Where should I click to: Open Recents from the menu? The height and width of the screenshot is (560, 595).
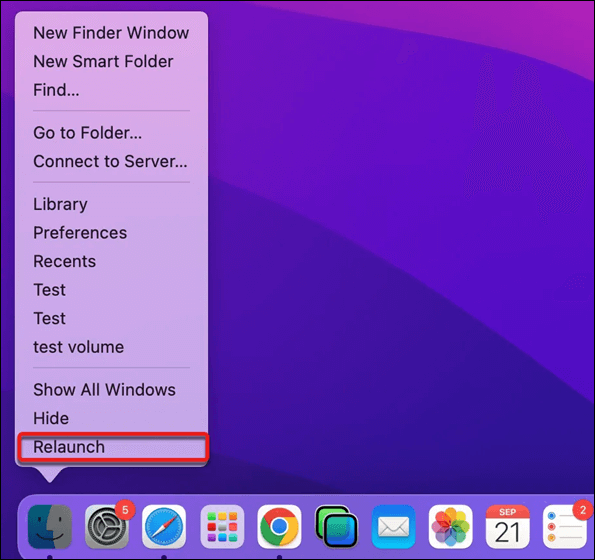(112, 261)
